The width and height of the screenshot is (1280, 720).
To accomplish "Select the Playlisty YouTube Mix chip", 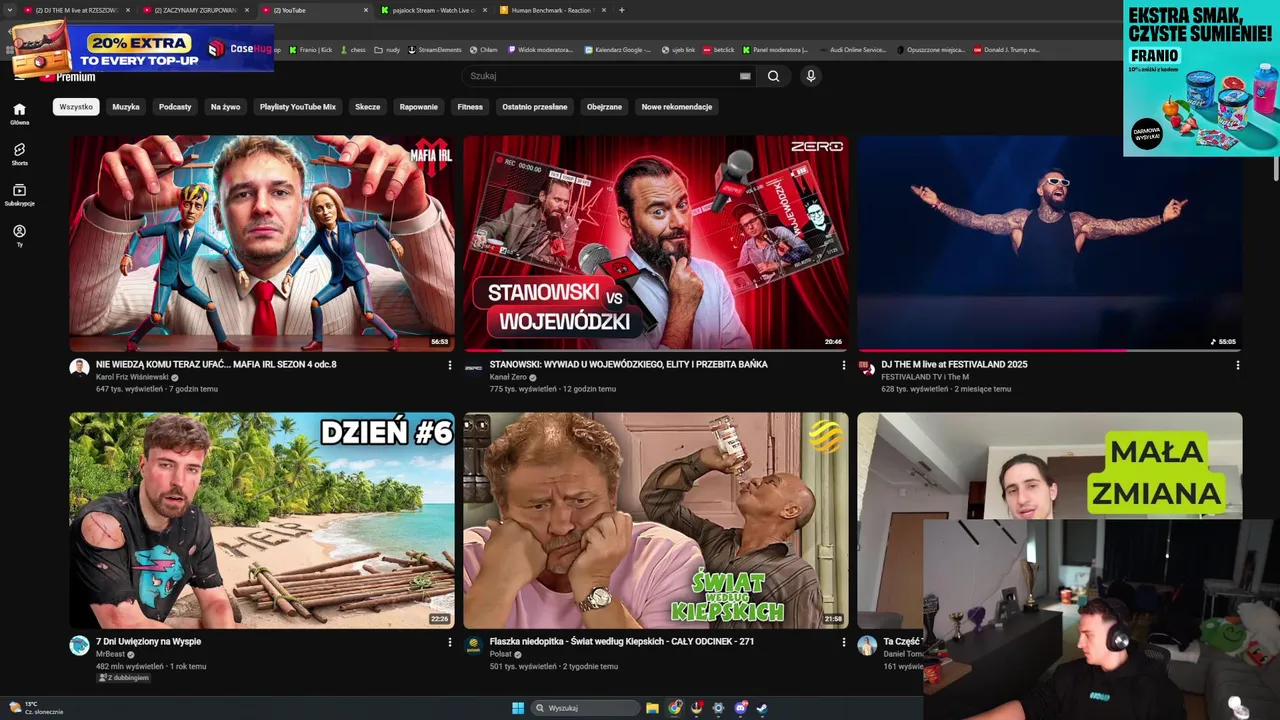I will (298, 107).
